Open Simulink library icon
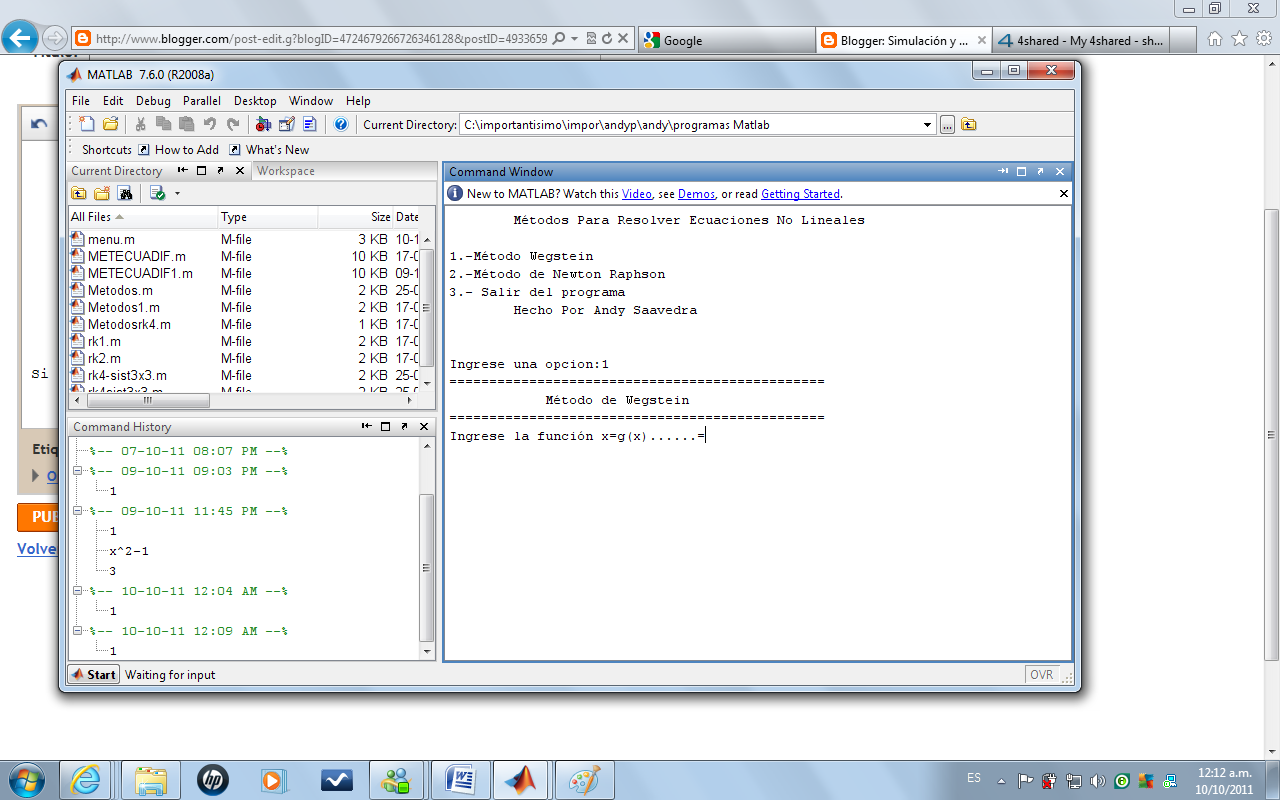This screenshot has height=800, width=1280. coord(263,124)
